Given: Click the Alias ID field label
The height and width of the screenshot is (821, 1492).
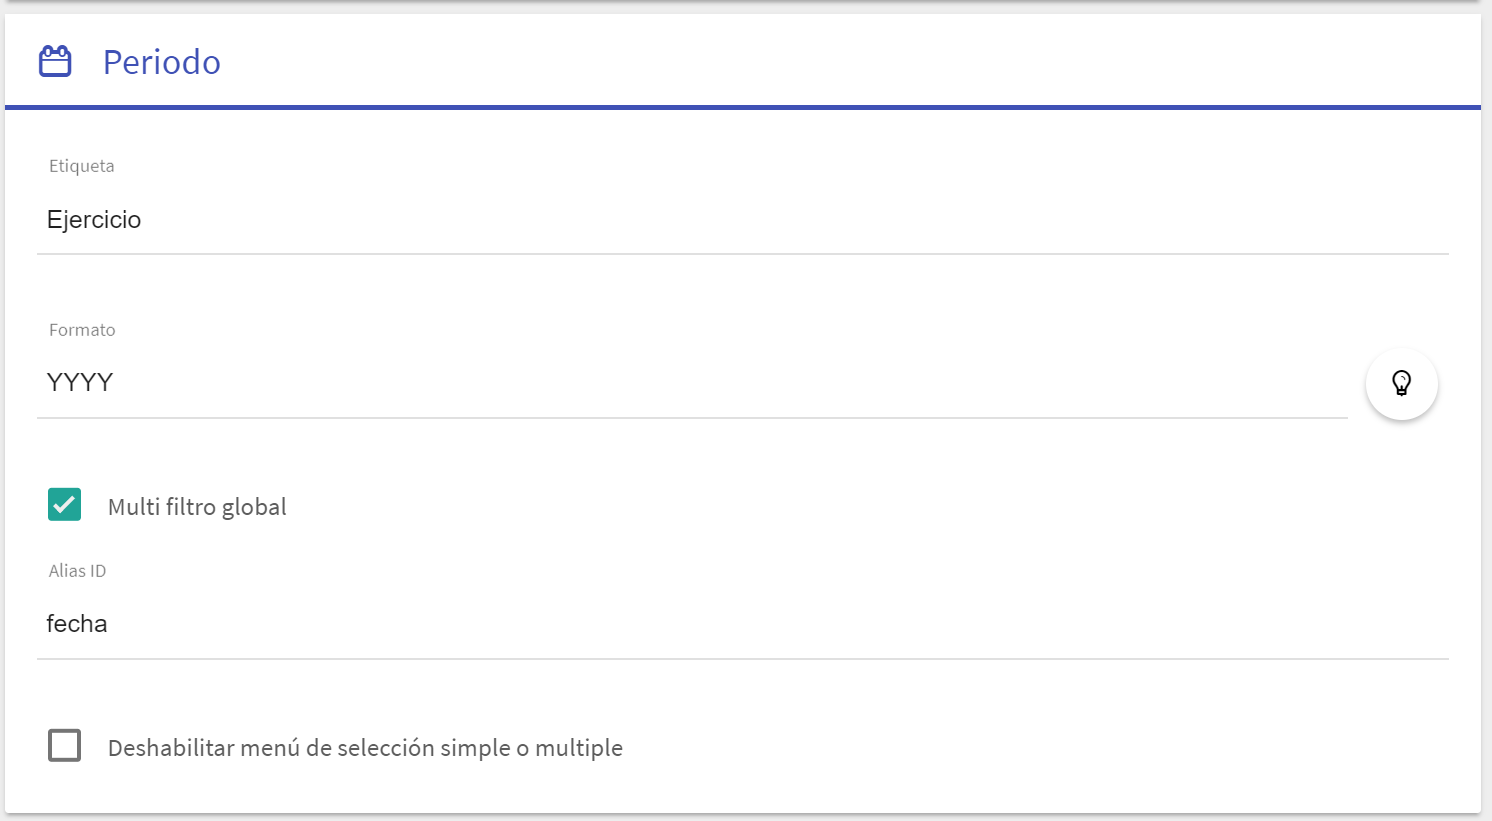Looking at the screenshot, I should pyautogui.click(x=77, y=571).
